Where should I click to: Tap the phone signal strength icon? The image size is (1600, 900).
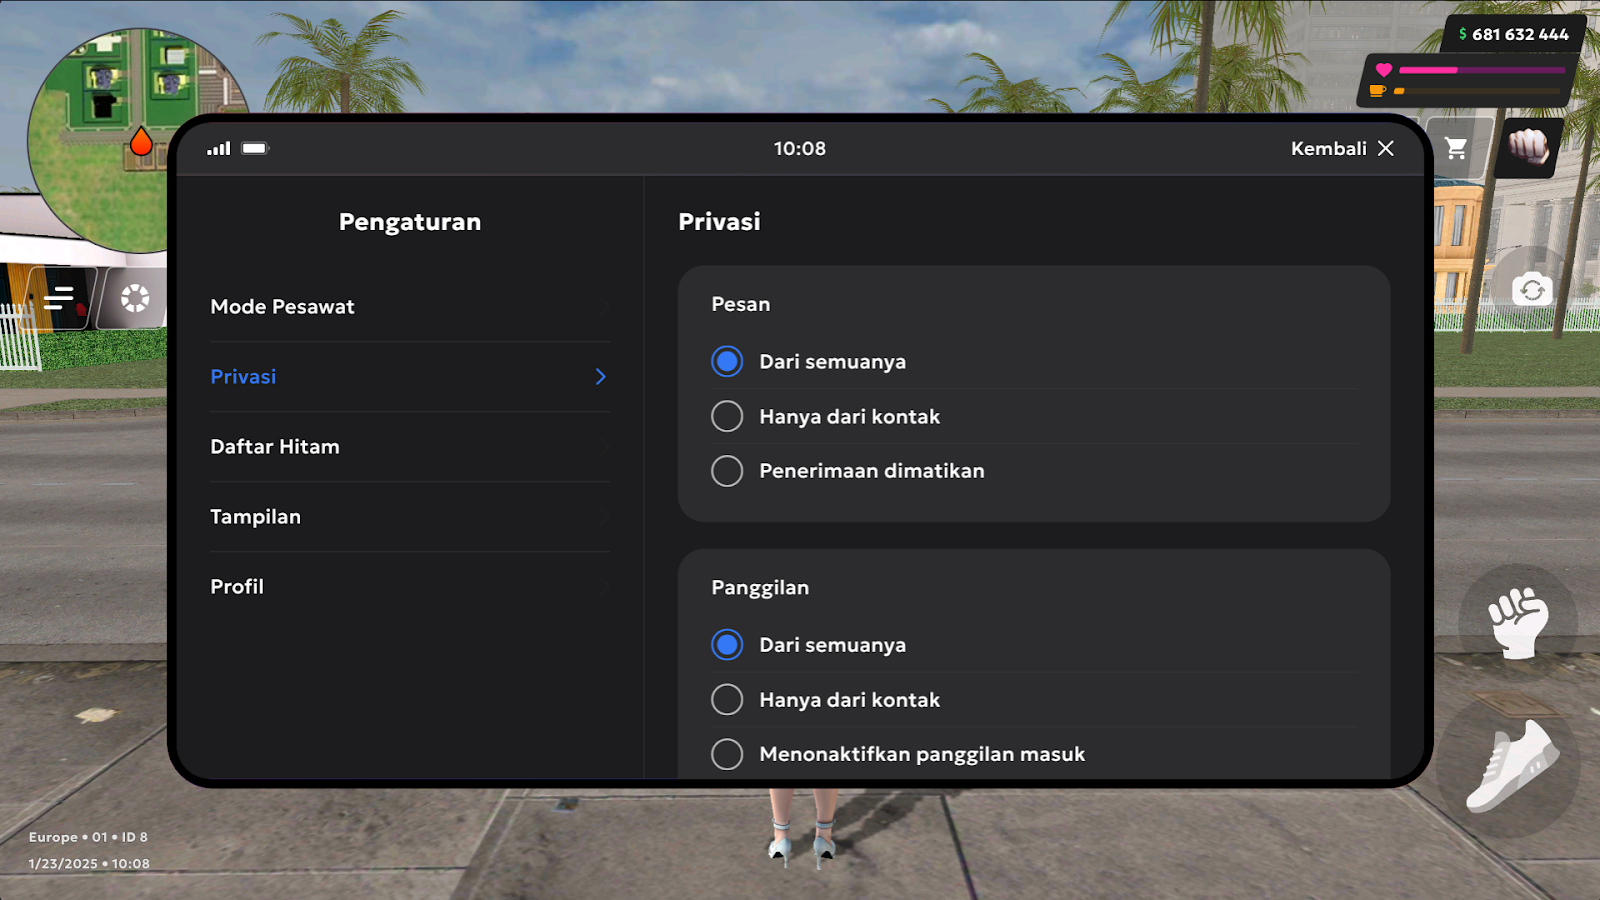point(219,148)
